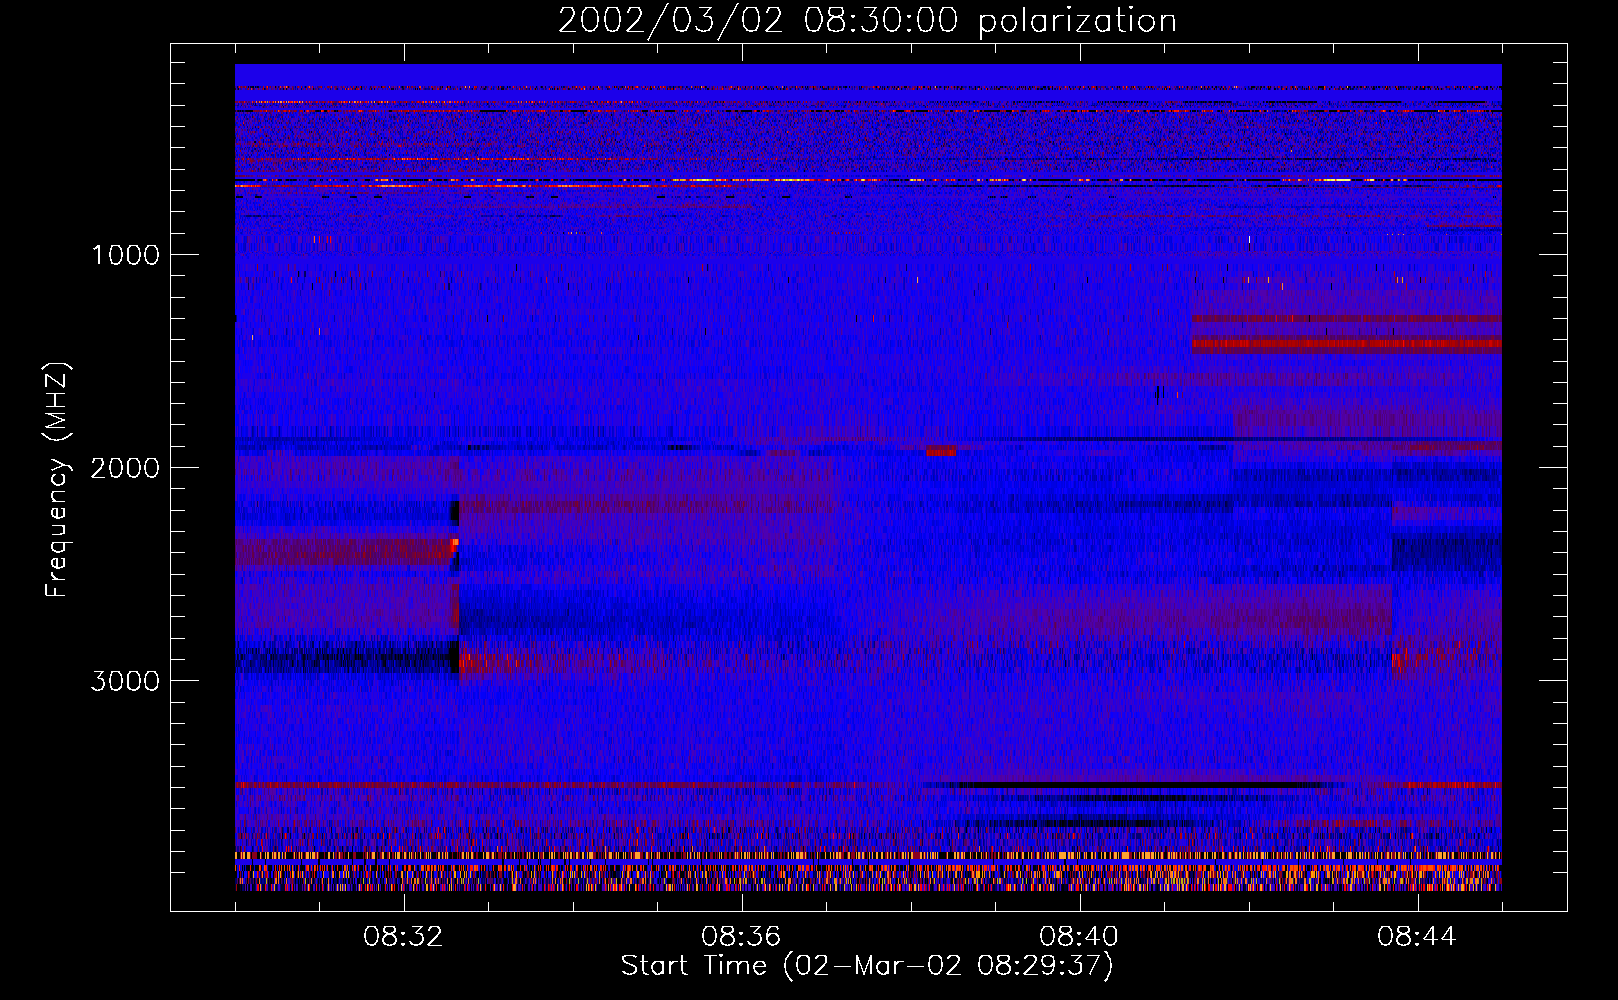Screen dimensions: 1618x1000
Task: Click the 08:44 time tick label
Action: (1417, 937)
